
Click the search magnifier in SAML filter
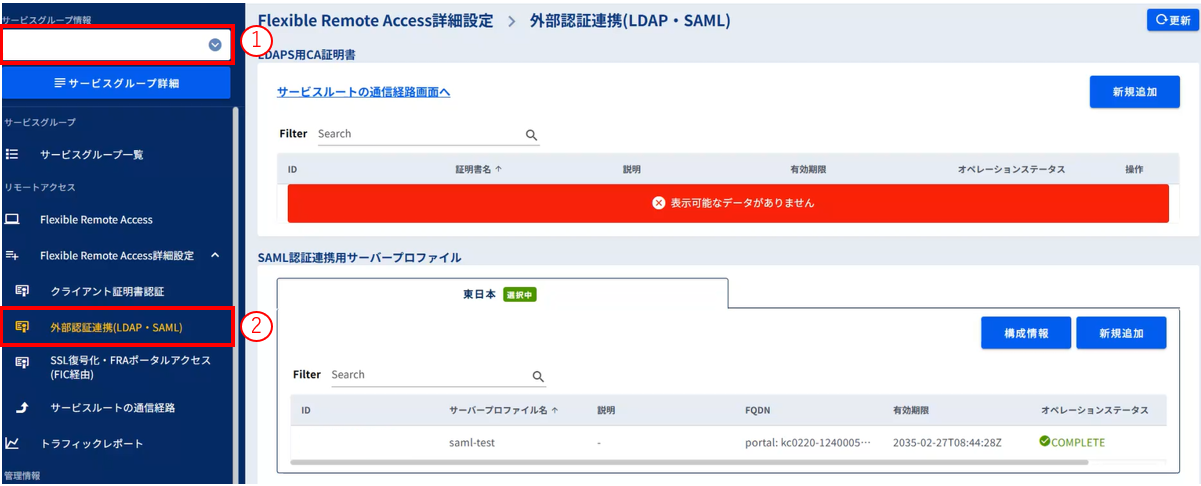538,376
